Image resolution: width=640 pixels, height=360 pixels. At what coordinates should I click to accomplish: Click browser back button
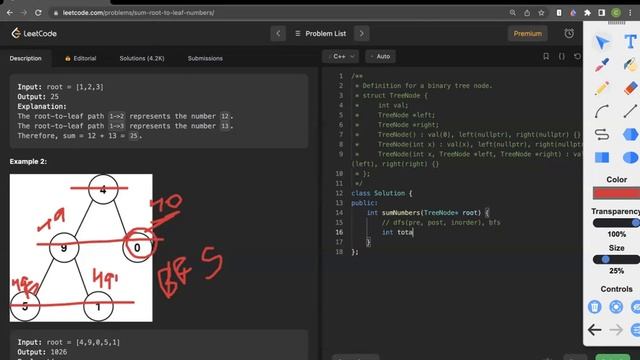pos(10,13)
